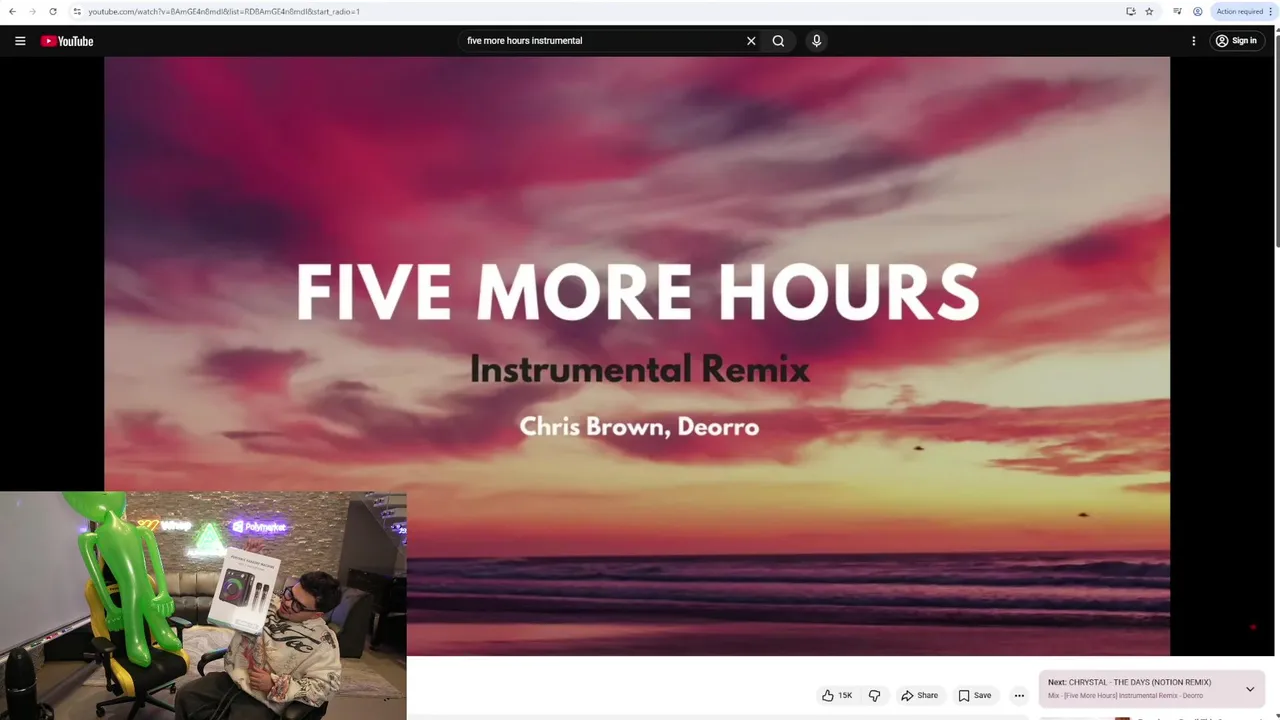Pause the Five More Hours video player
This screenshot has height=720, width=1280.
[637, 355]
